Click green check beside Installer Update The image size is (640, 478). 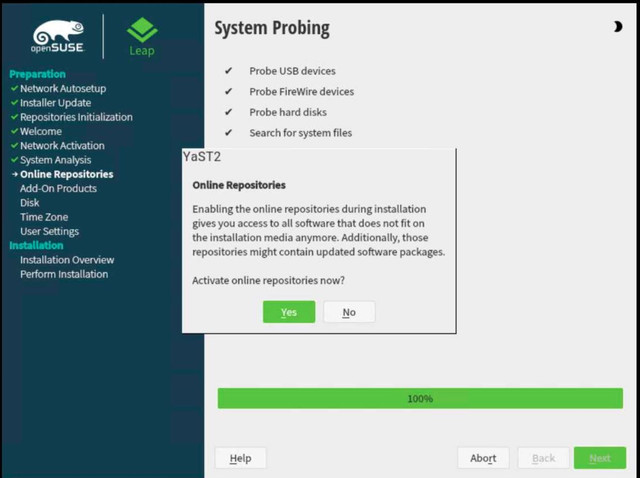pos(15,102)
